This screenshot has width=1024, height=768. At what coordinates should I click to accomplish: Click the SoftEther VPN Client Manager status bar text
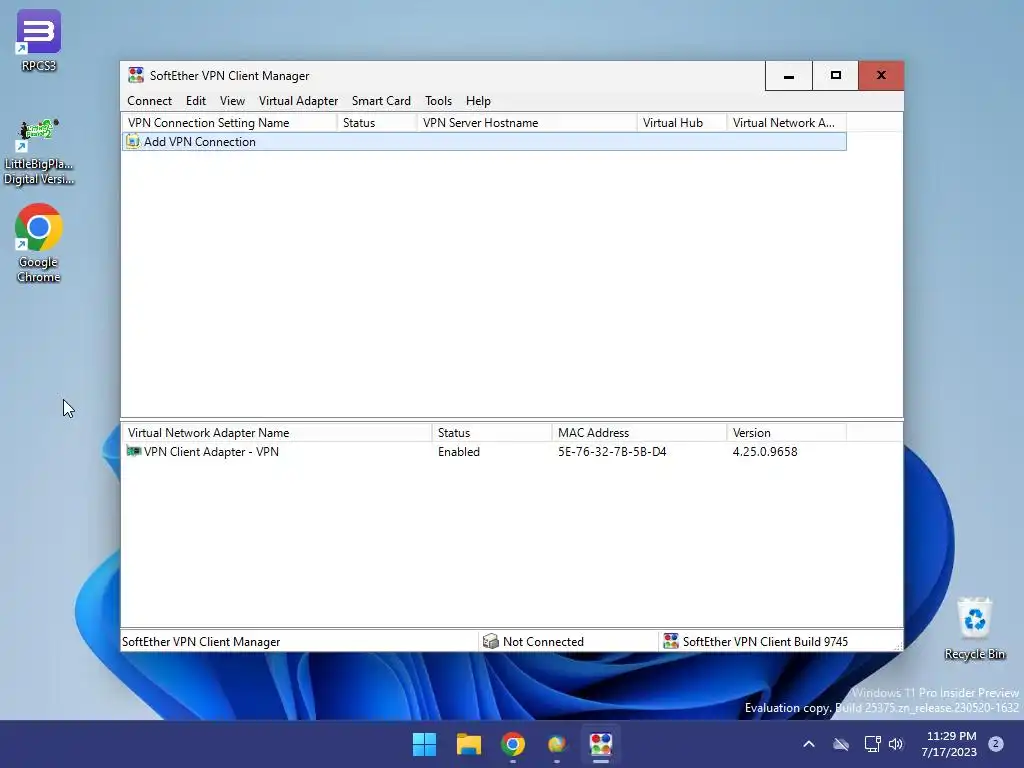(x=201, y=642)
